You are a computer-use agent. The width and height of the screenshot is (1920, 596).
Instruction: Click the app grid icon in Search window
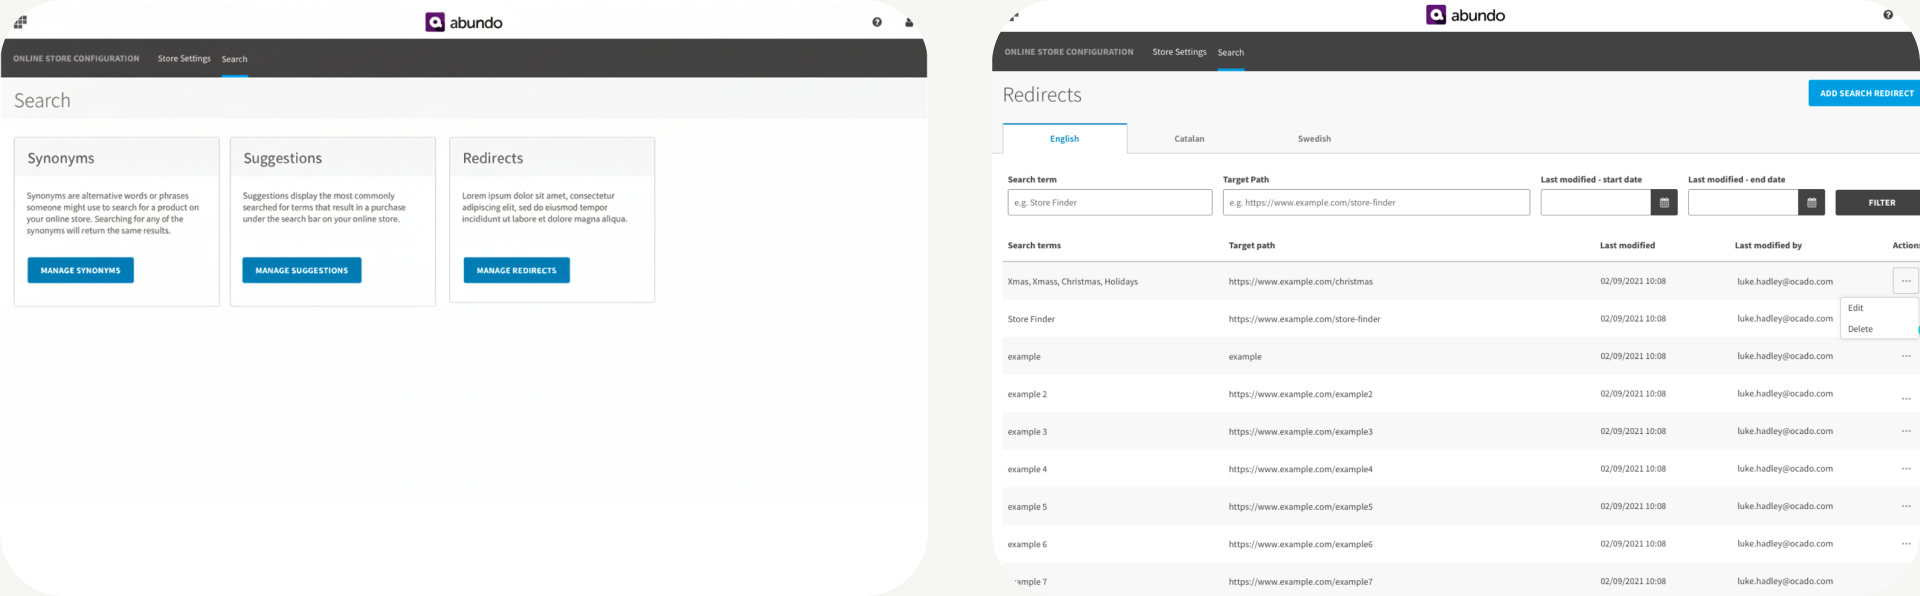20,22
